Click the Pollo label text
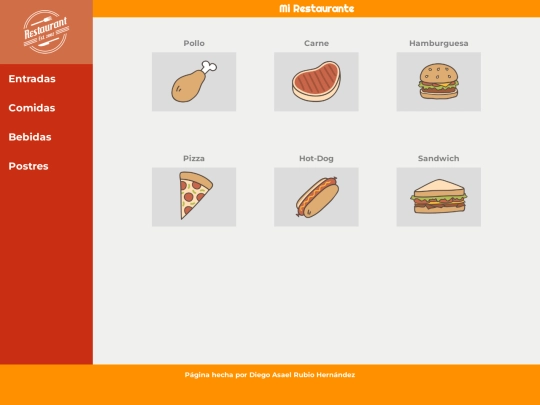Screen dimensions: 540x405 194,43
